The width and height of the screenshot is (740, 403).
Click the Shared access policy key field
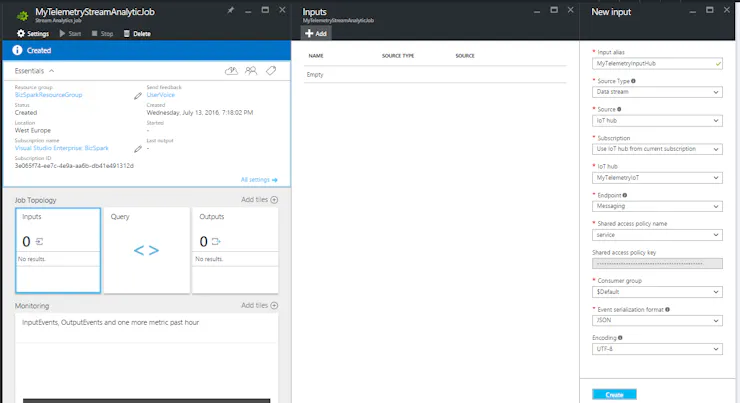(657, 263)
